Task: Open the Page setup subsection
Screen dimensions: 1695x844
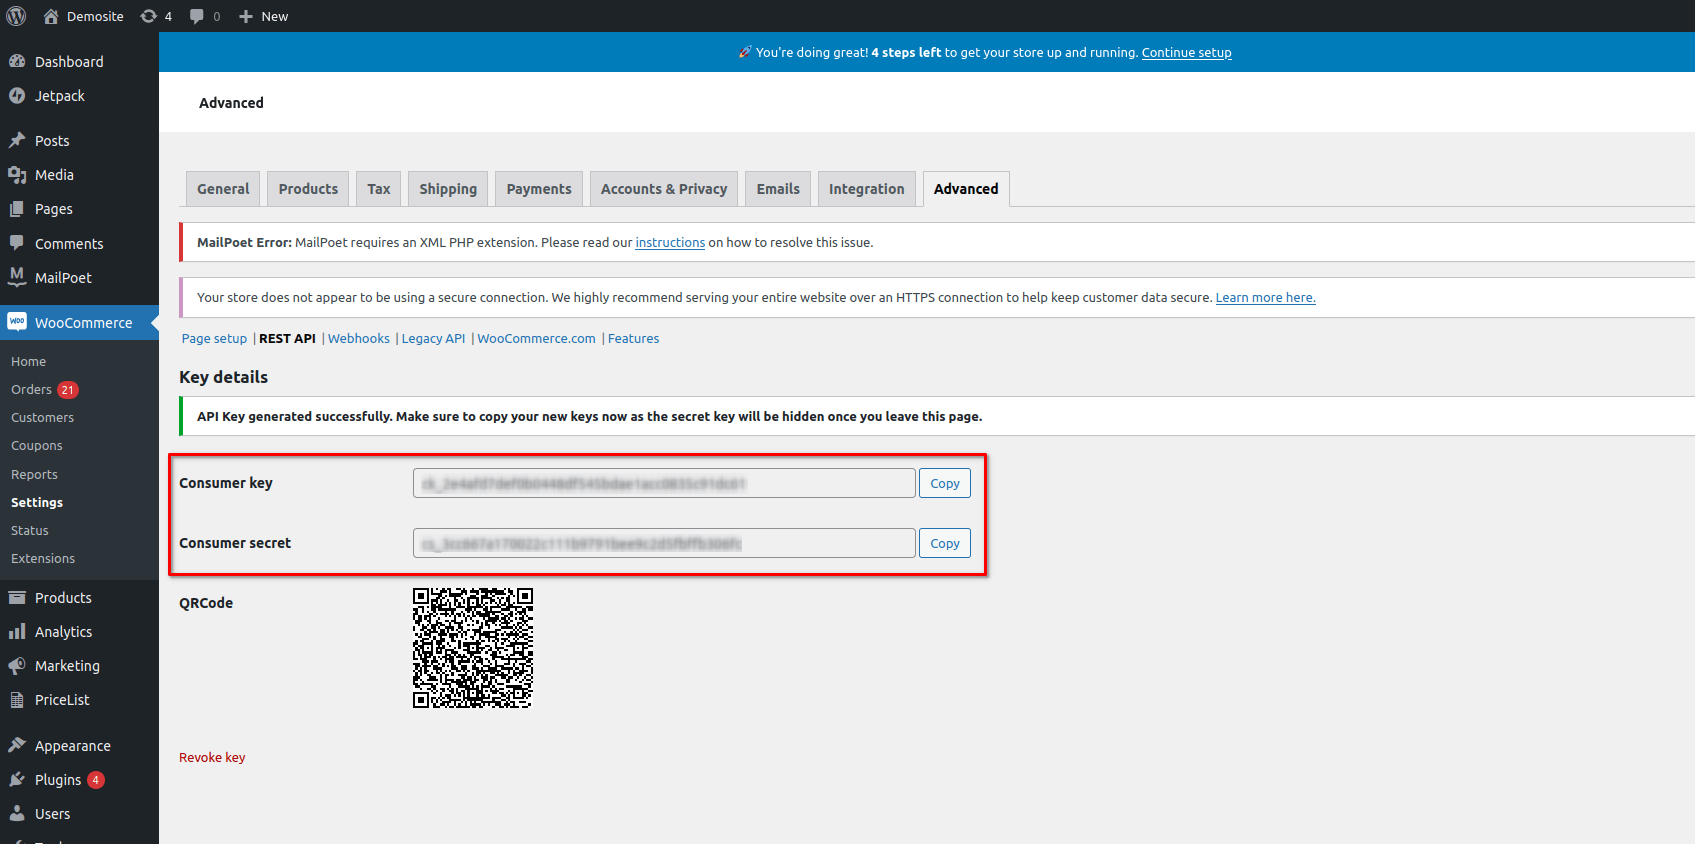Action: click(214, 338)
